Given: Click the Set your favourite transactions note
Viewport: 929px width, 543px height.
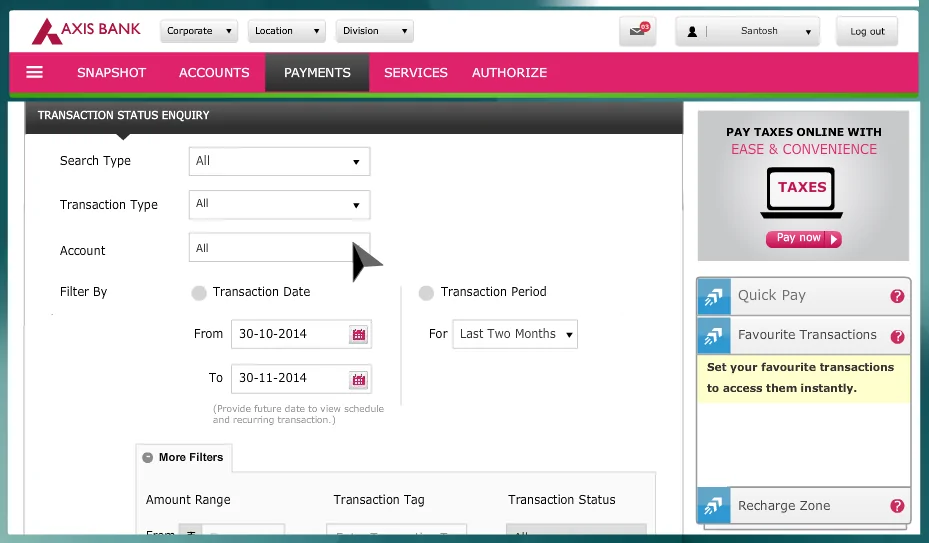Looking at the screenshot, I should (x=803, y=378).
